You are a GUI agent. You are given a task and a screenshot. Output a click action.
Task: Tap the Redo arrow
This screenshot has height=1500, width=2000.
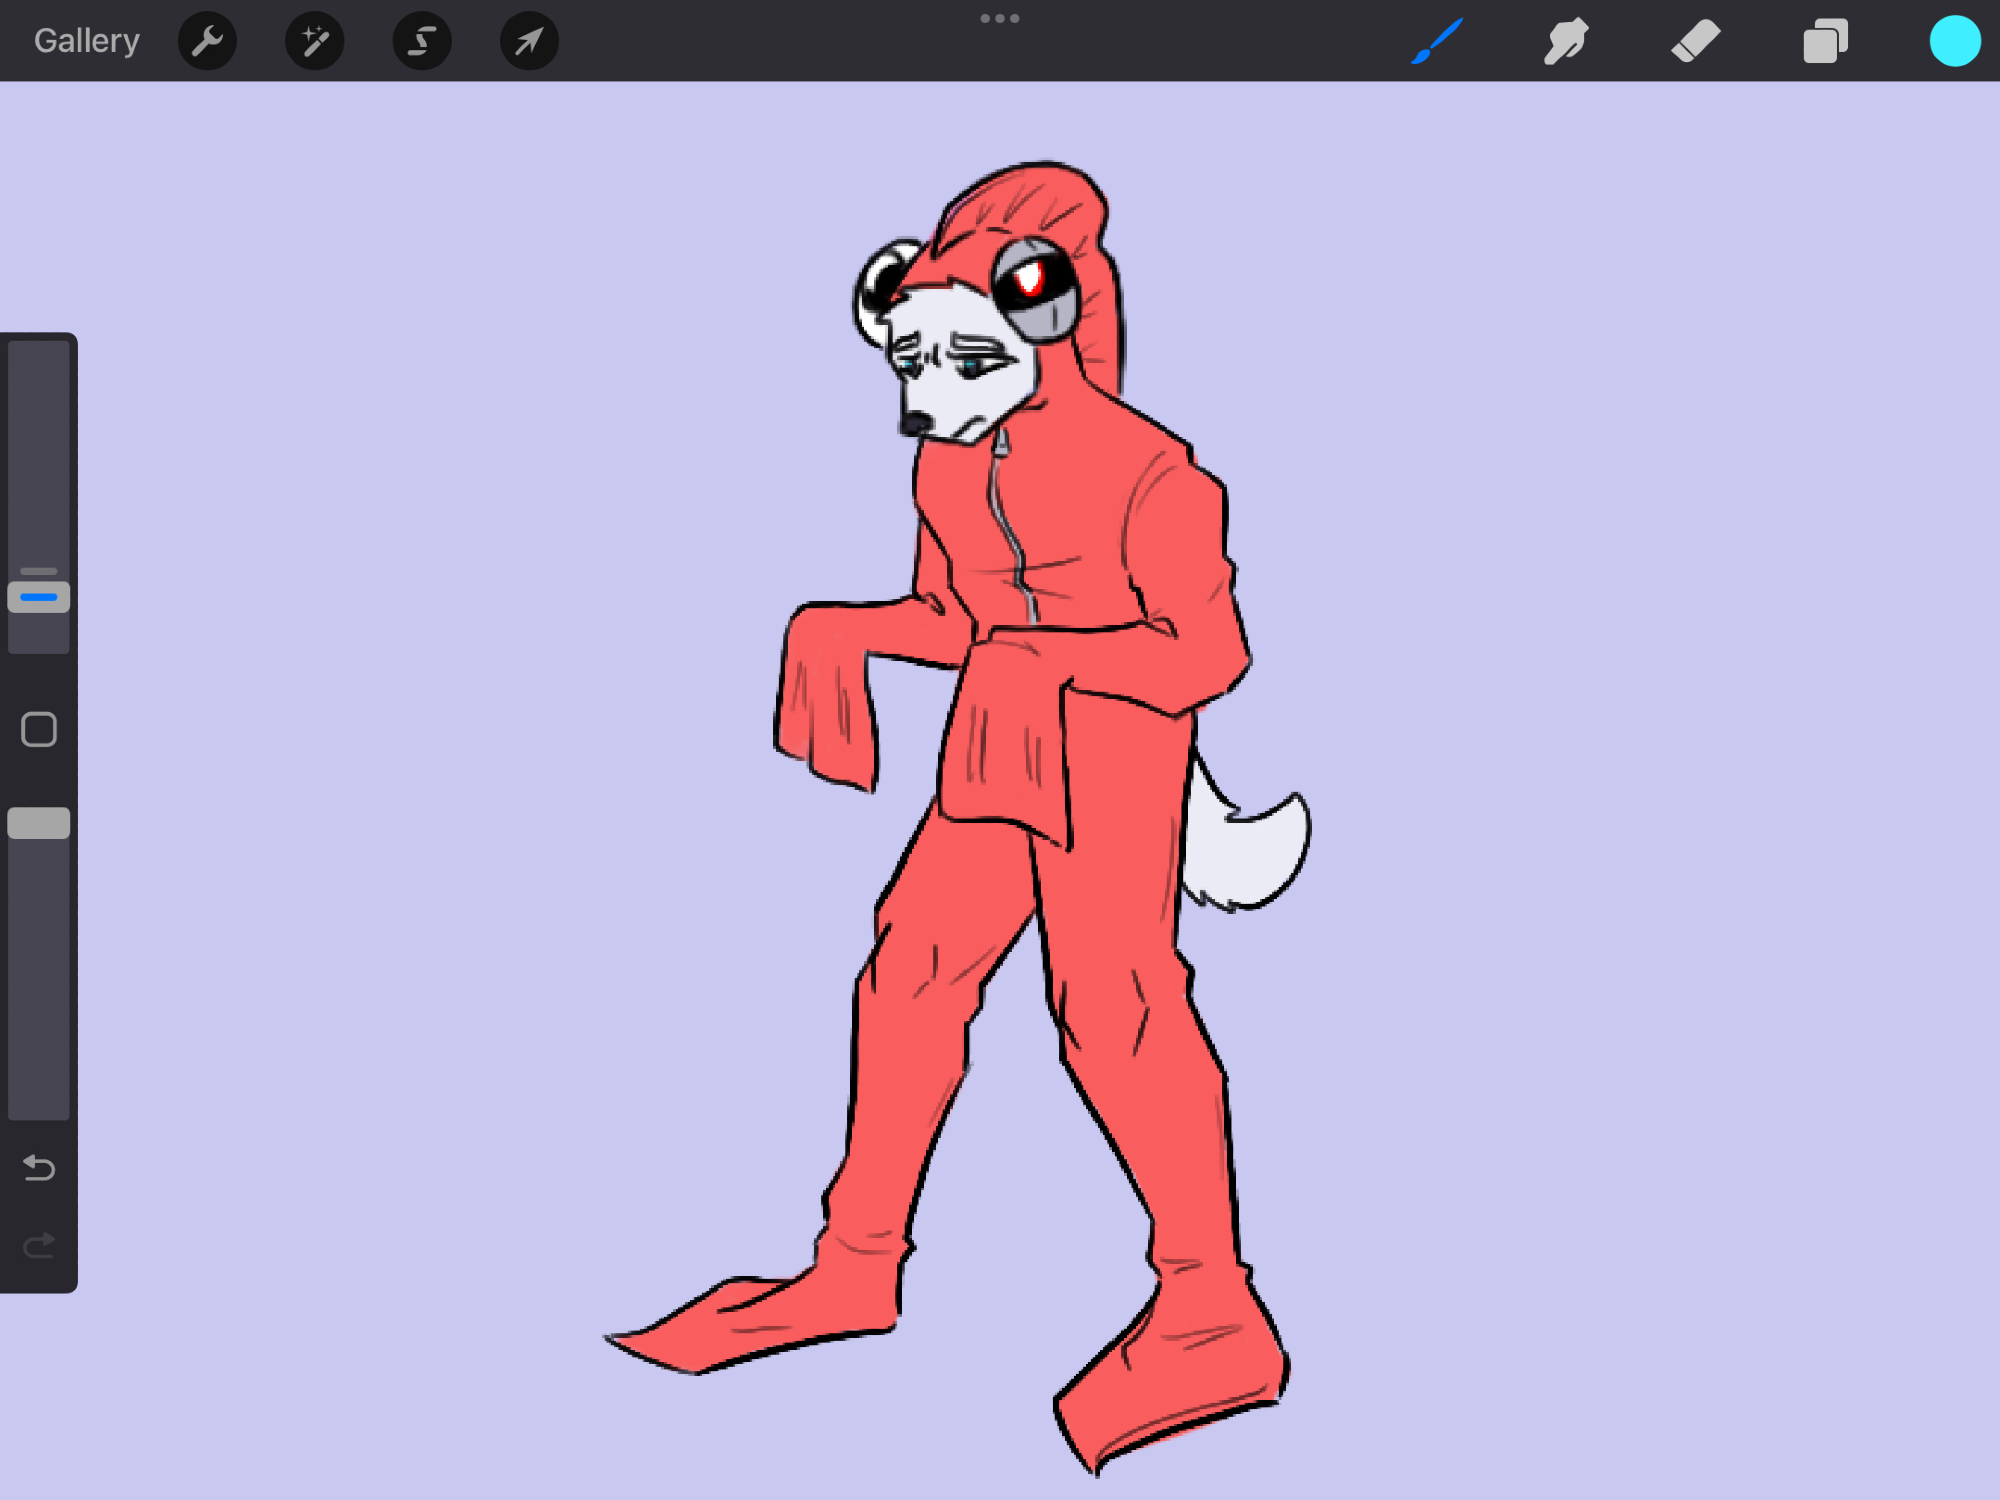(39, 1245)
